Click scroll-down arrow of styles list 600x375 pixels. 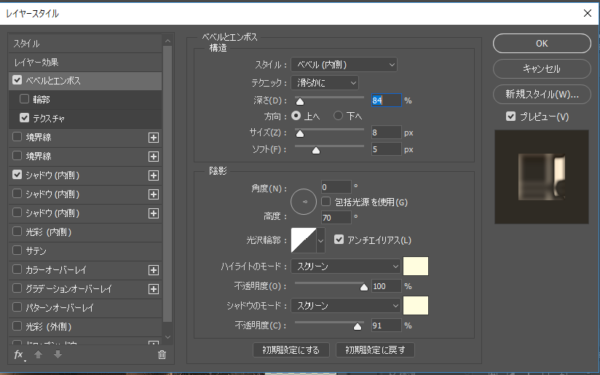click(x=168, y=337)
